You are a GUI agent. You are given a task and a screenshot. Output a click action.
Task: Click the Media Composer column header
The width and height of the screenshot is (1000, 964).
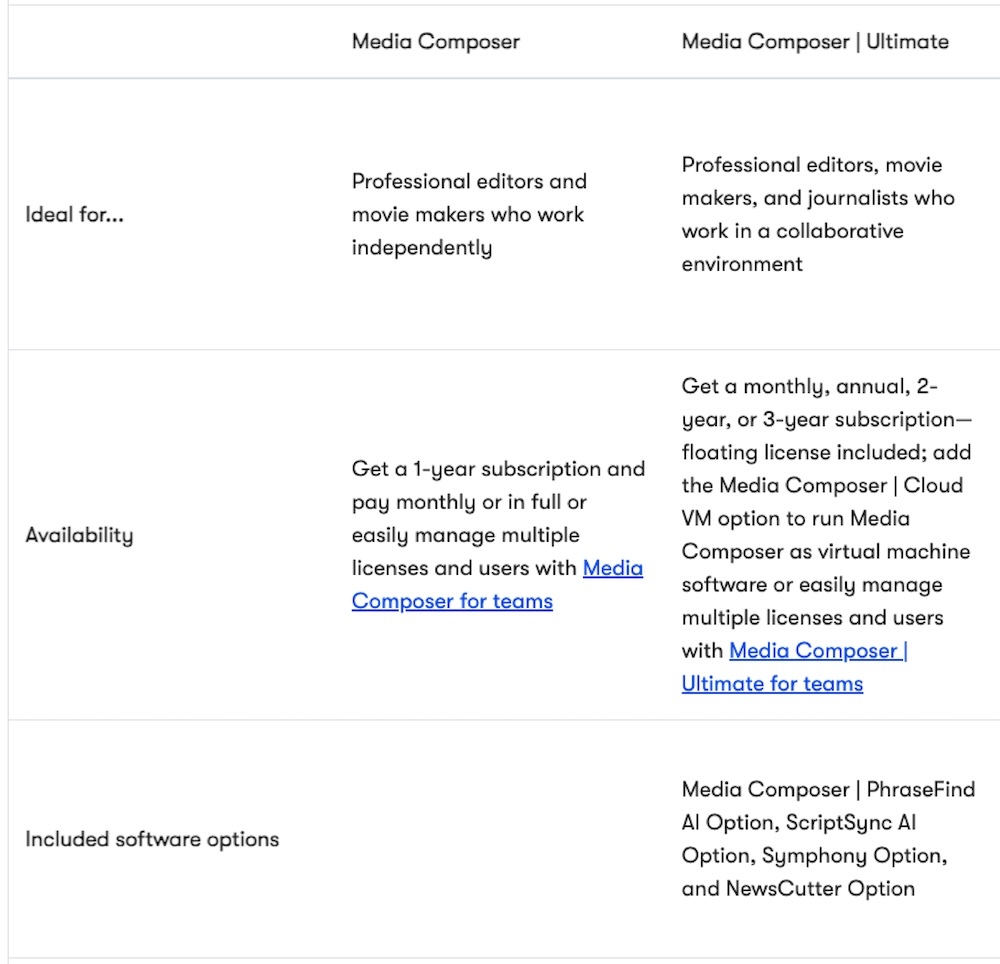[x=435, y=41]
